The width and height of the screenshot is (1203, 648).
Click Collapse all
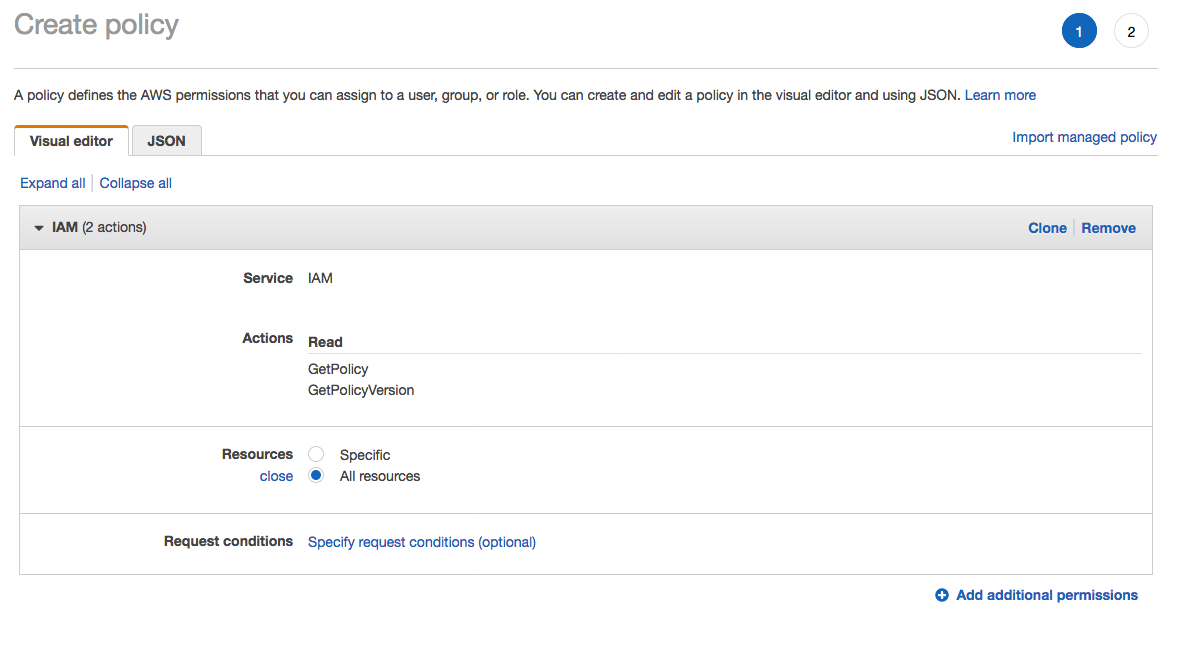(x=136, y=183)
